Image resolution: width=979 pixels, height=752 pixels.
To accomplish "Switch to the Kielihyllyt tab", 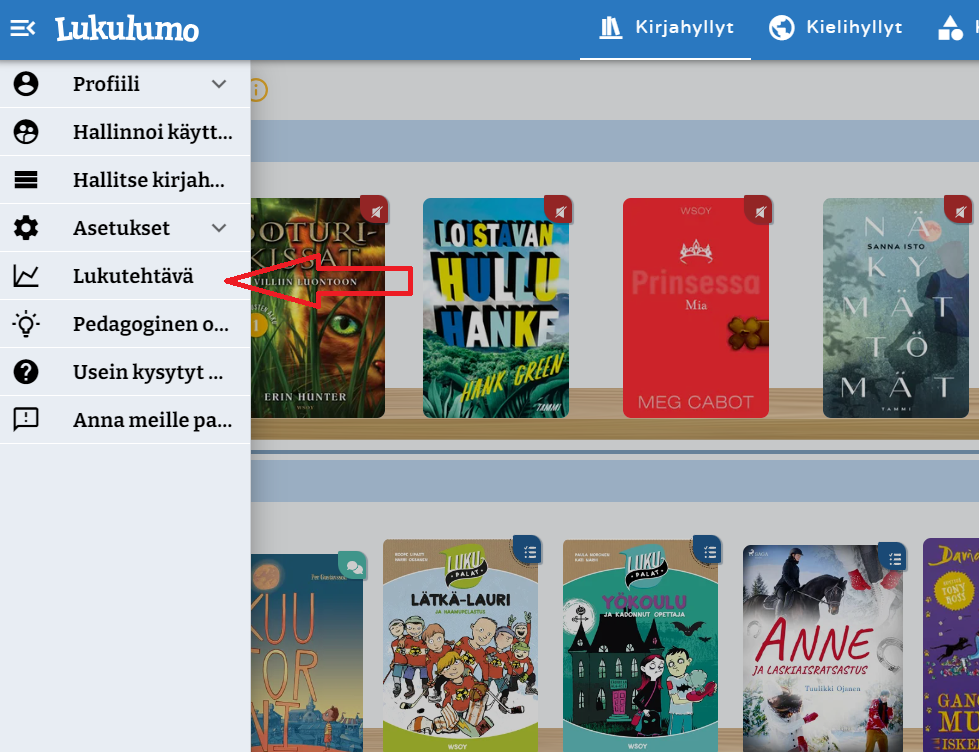I will pyautogui.click(x=836, y=29).
